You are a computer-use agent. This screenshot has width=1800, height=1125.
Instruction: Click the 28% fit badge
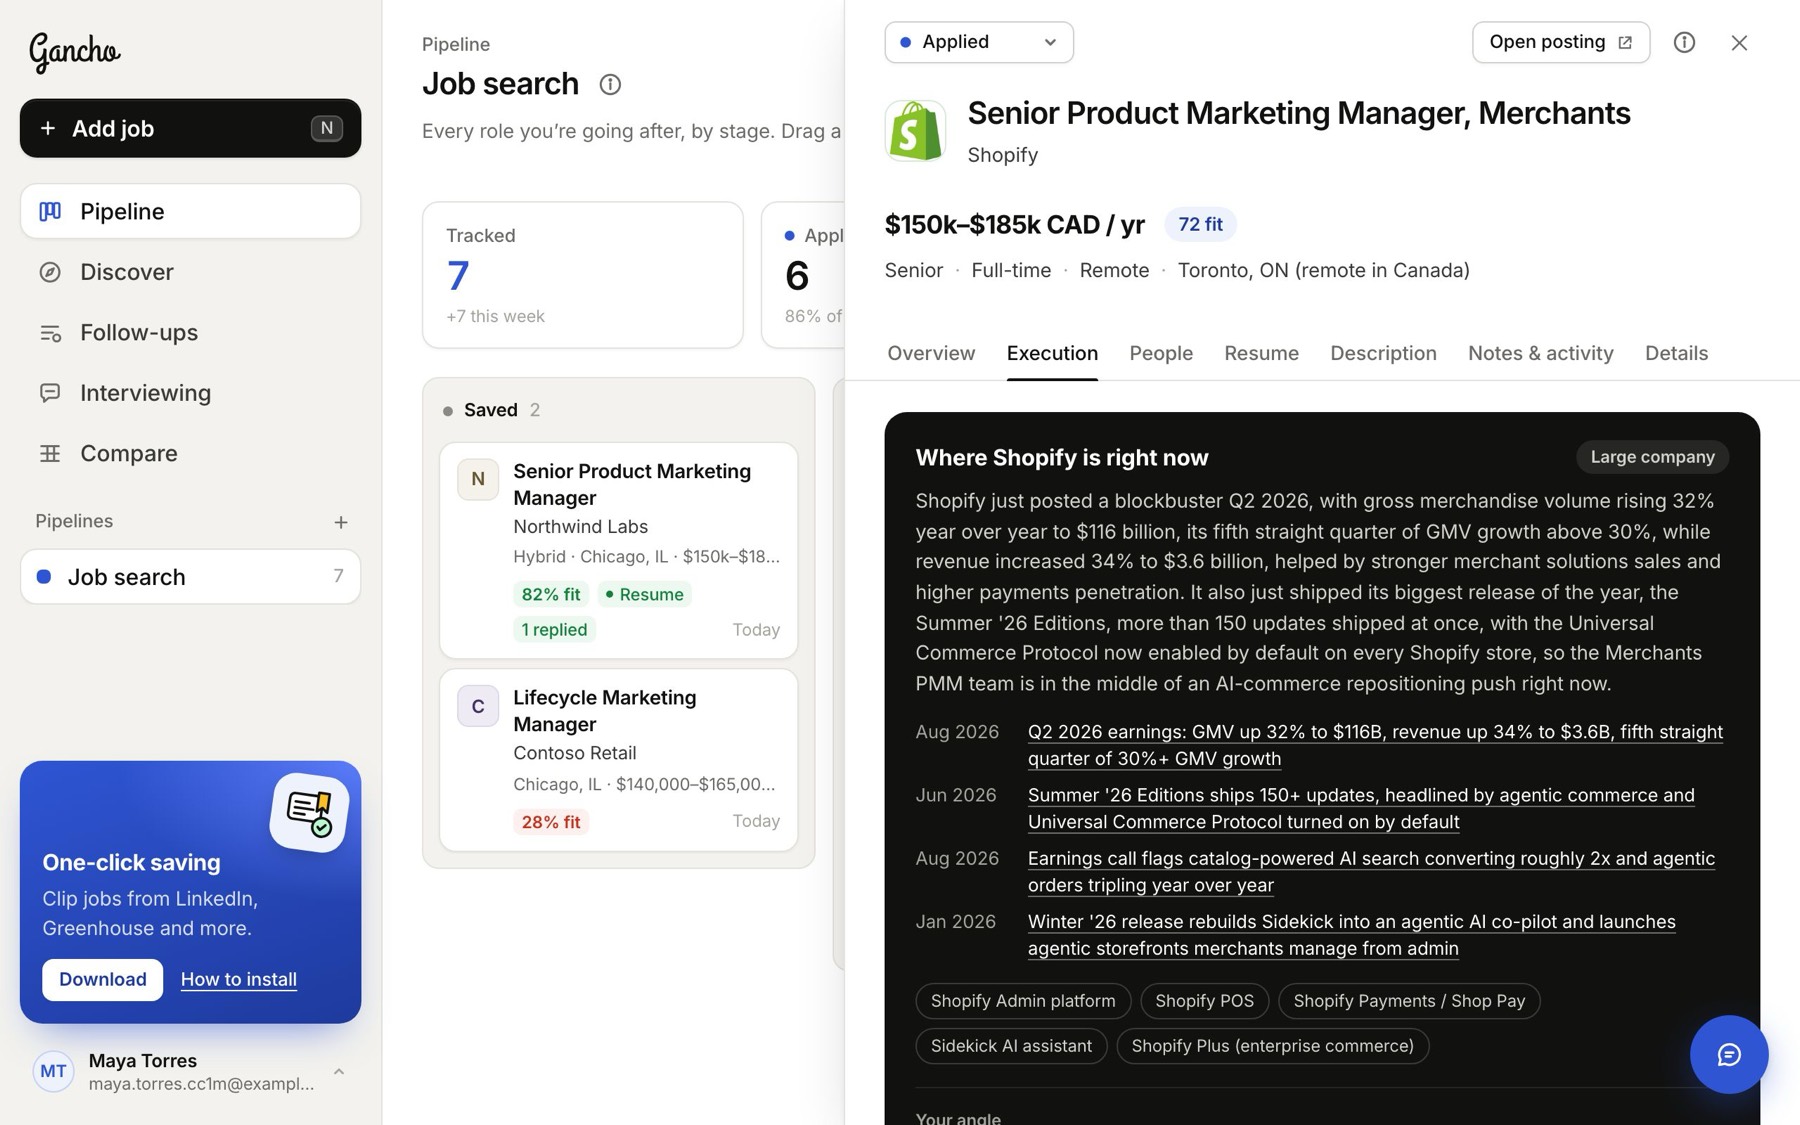tap(551, 822)
